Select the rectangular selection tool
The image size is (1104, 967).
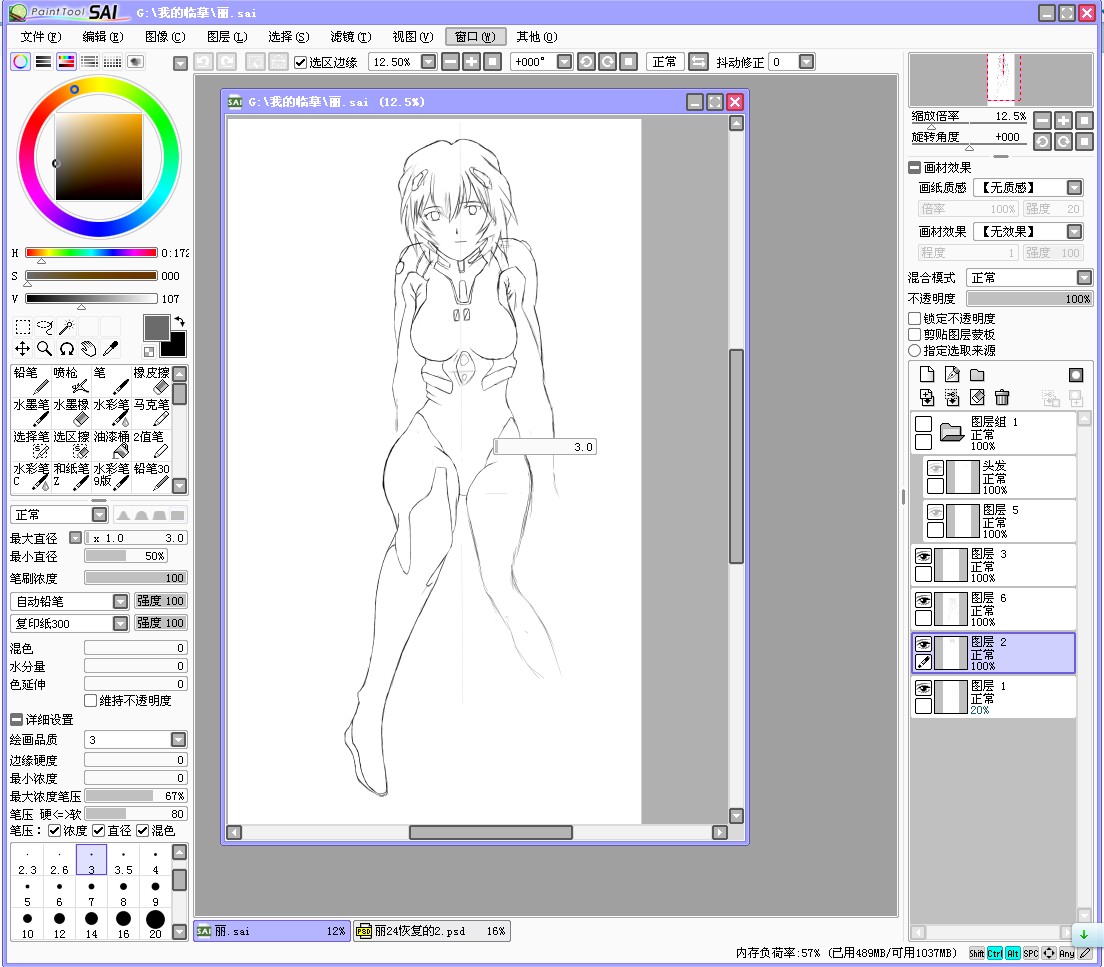23,327
